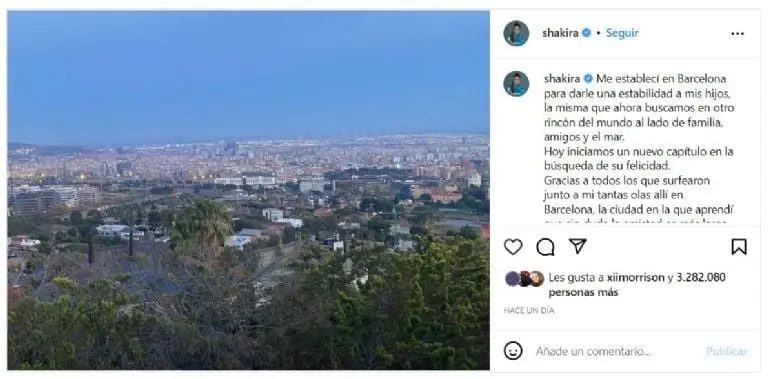View the 3.282.080 personas más likes list
This screenshot has width=768, height=379.
(x=637, y=285)
